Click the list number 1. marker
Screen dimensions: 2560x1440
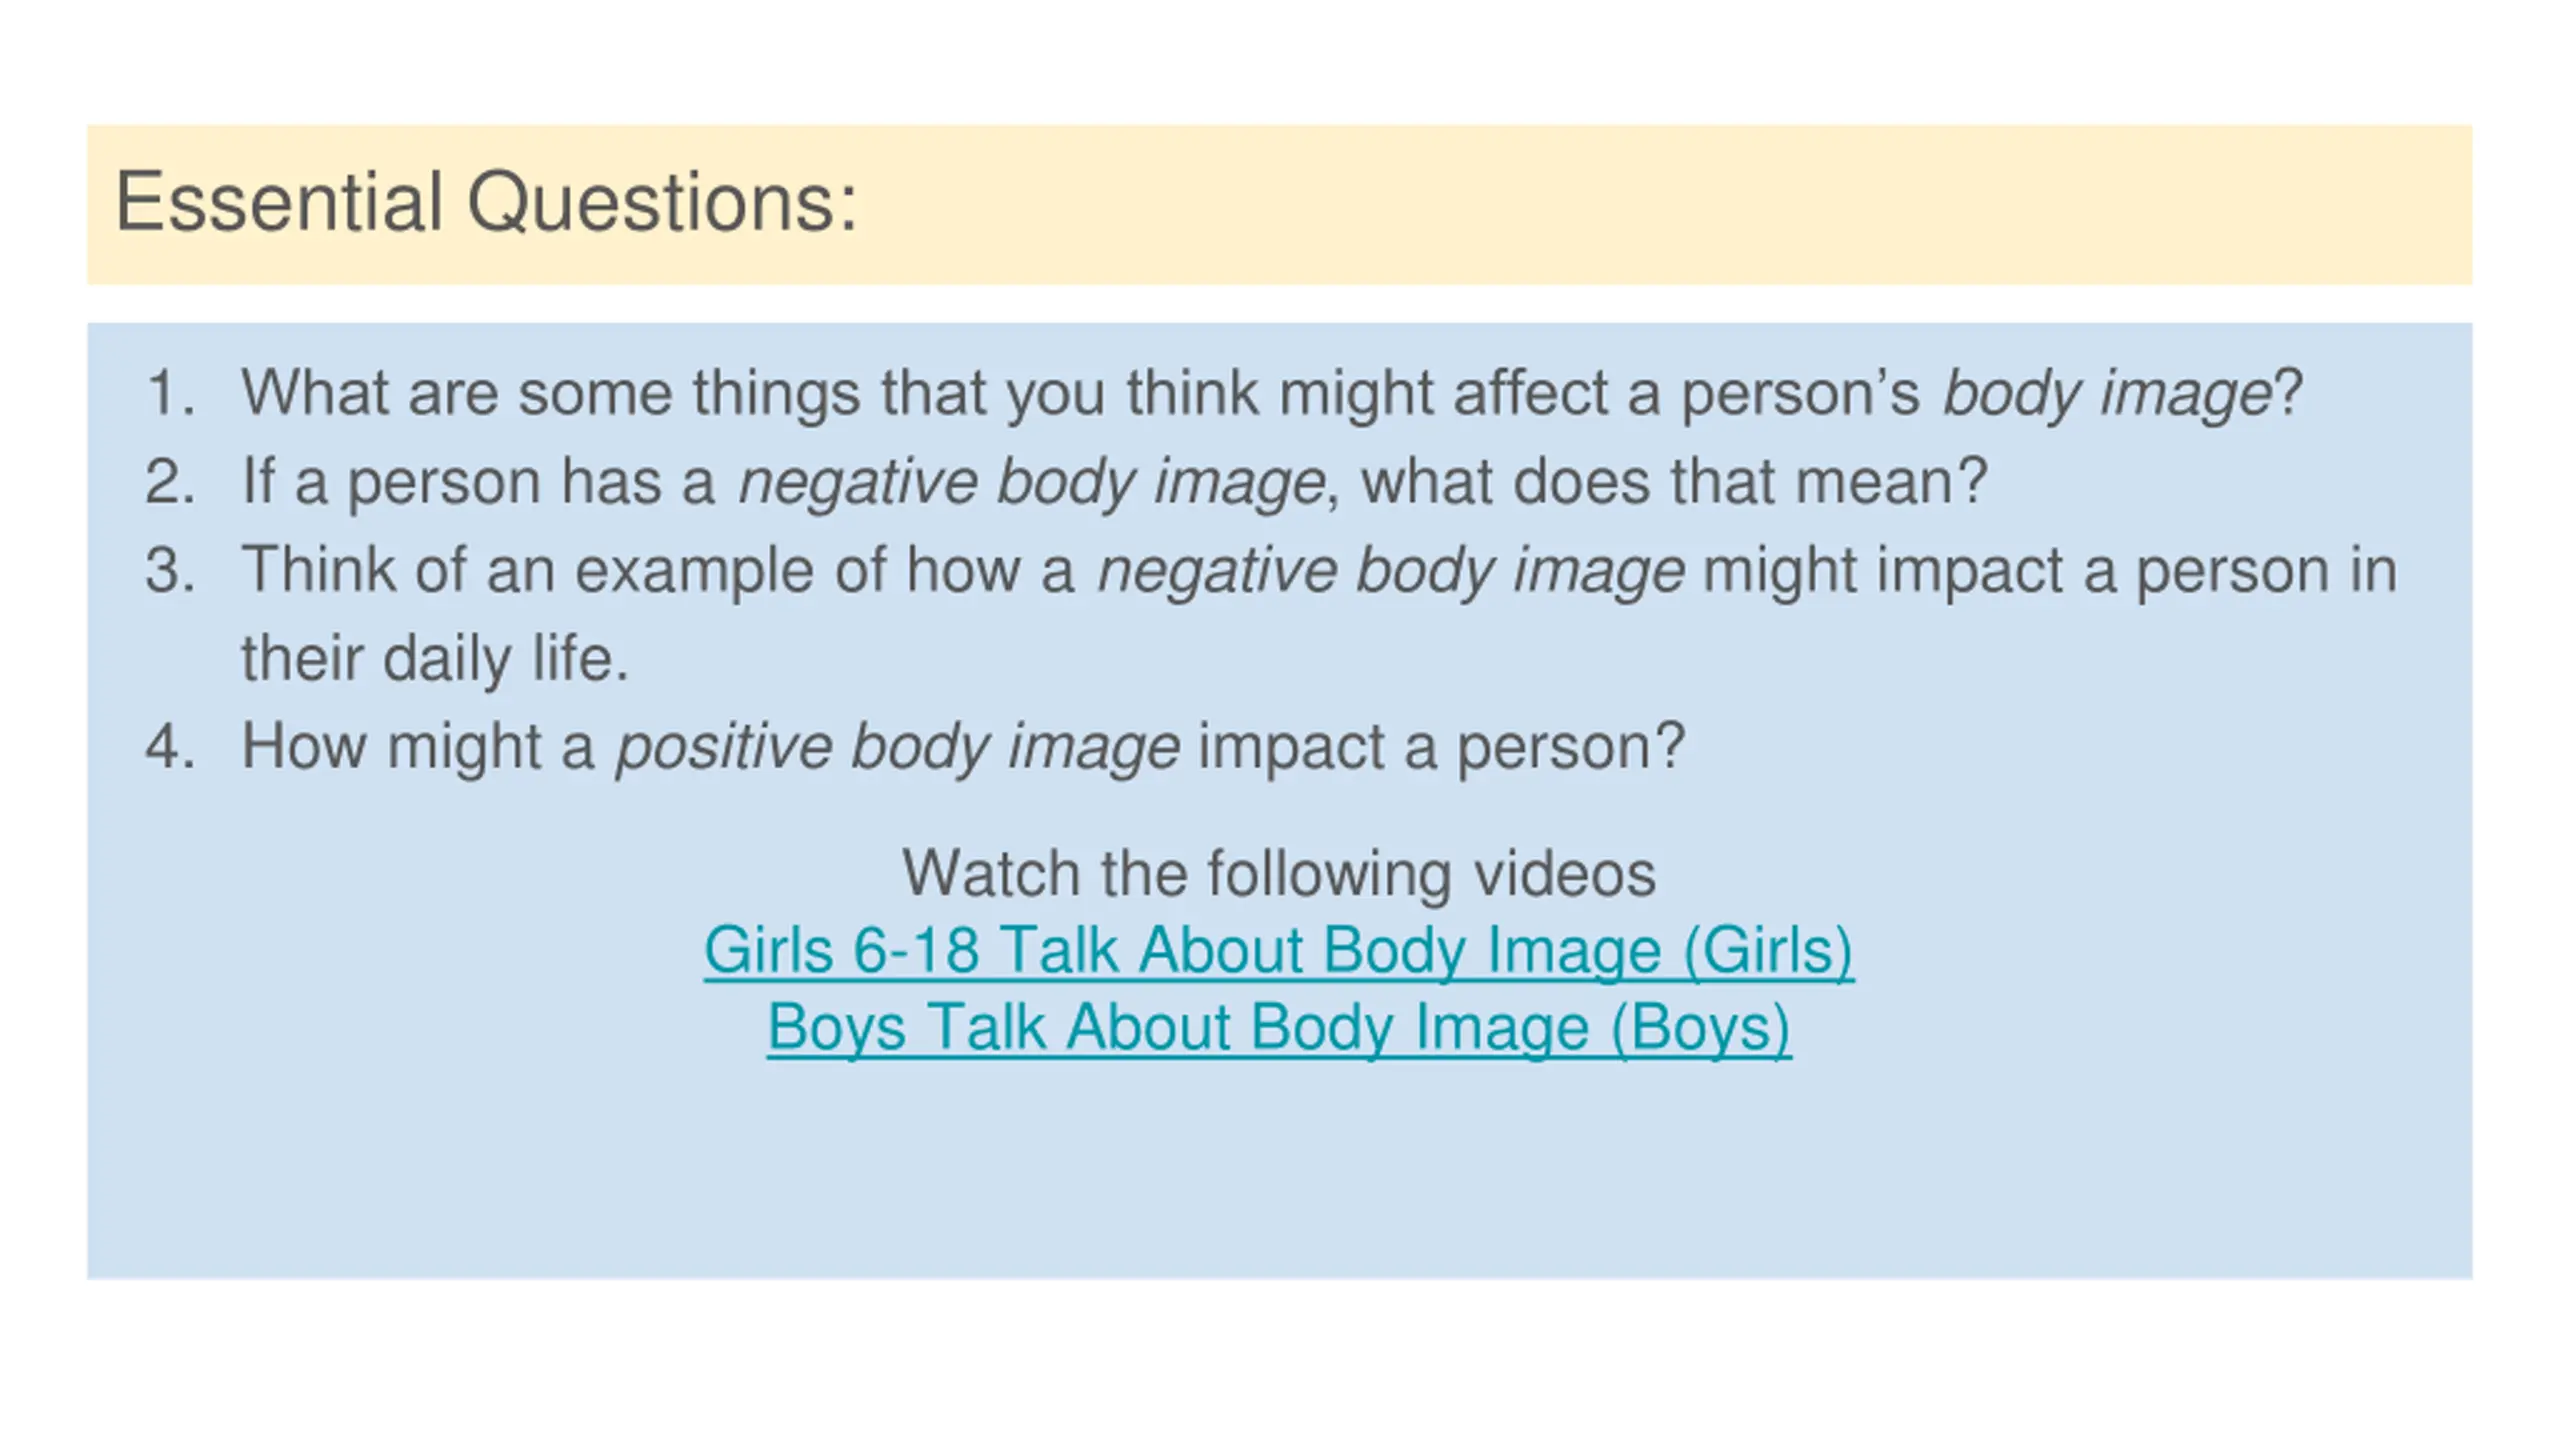(x=170, y=392)
